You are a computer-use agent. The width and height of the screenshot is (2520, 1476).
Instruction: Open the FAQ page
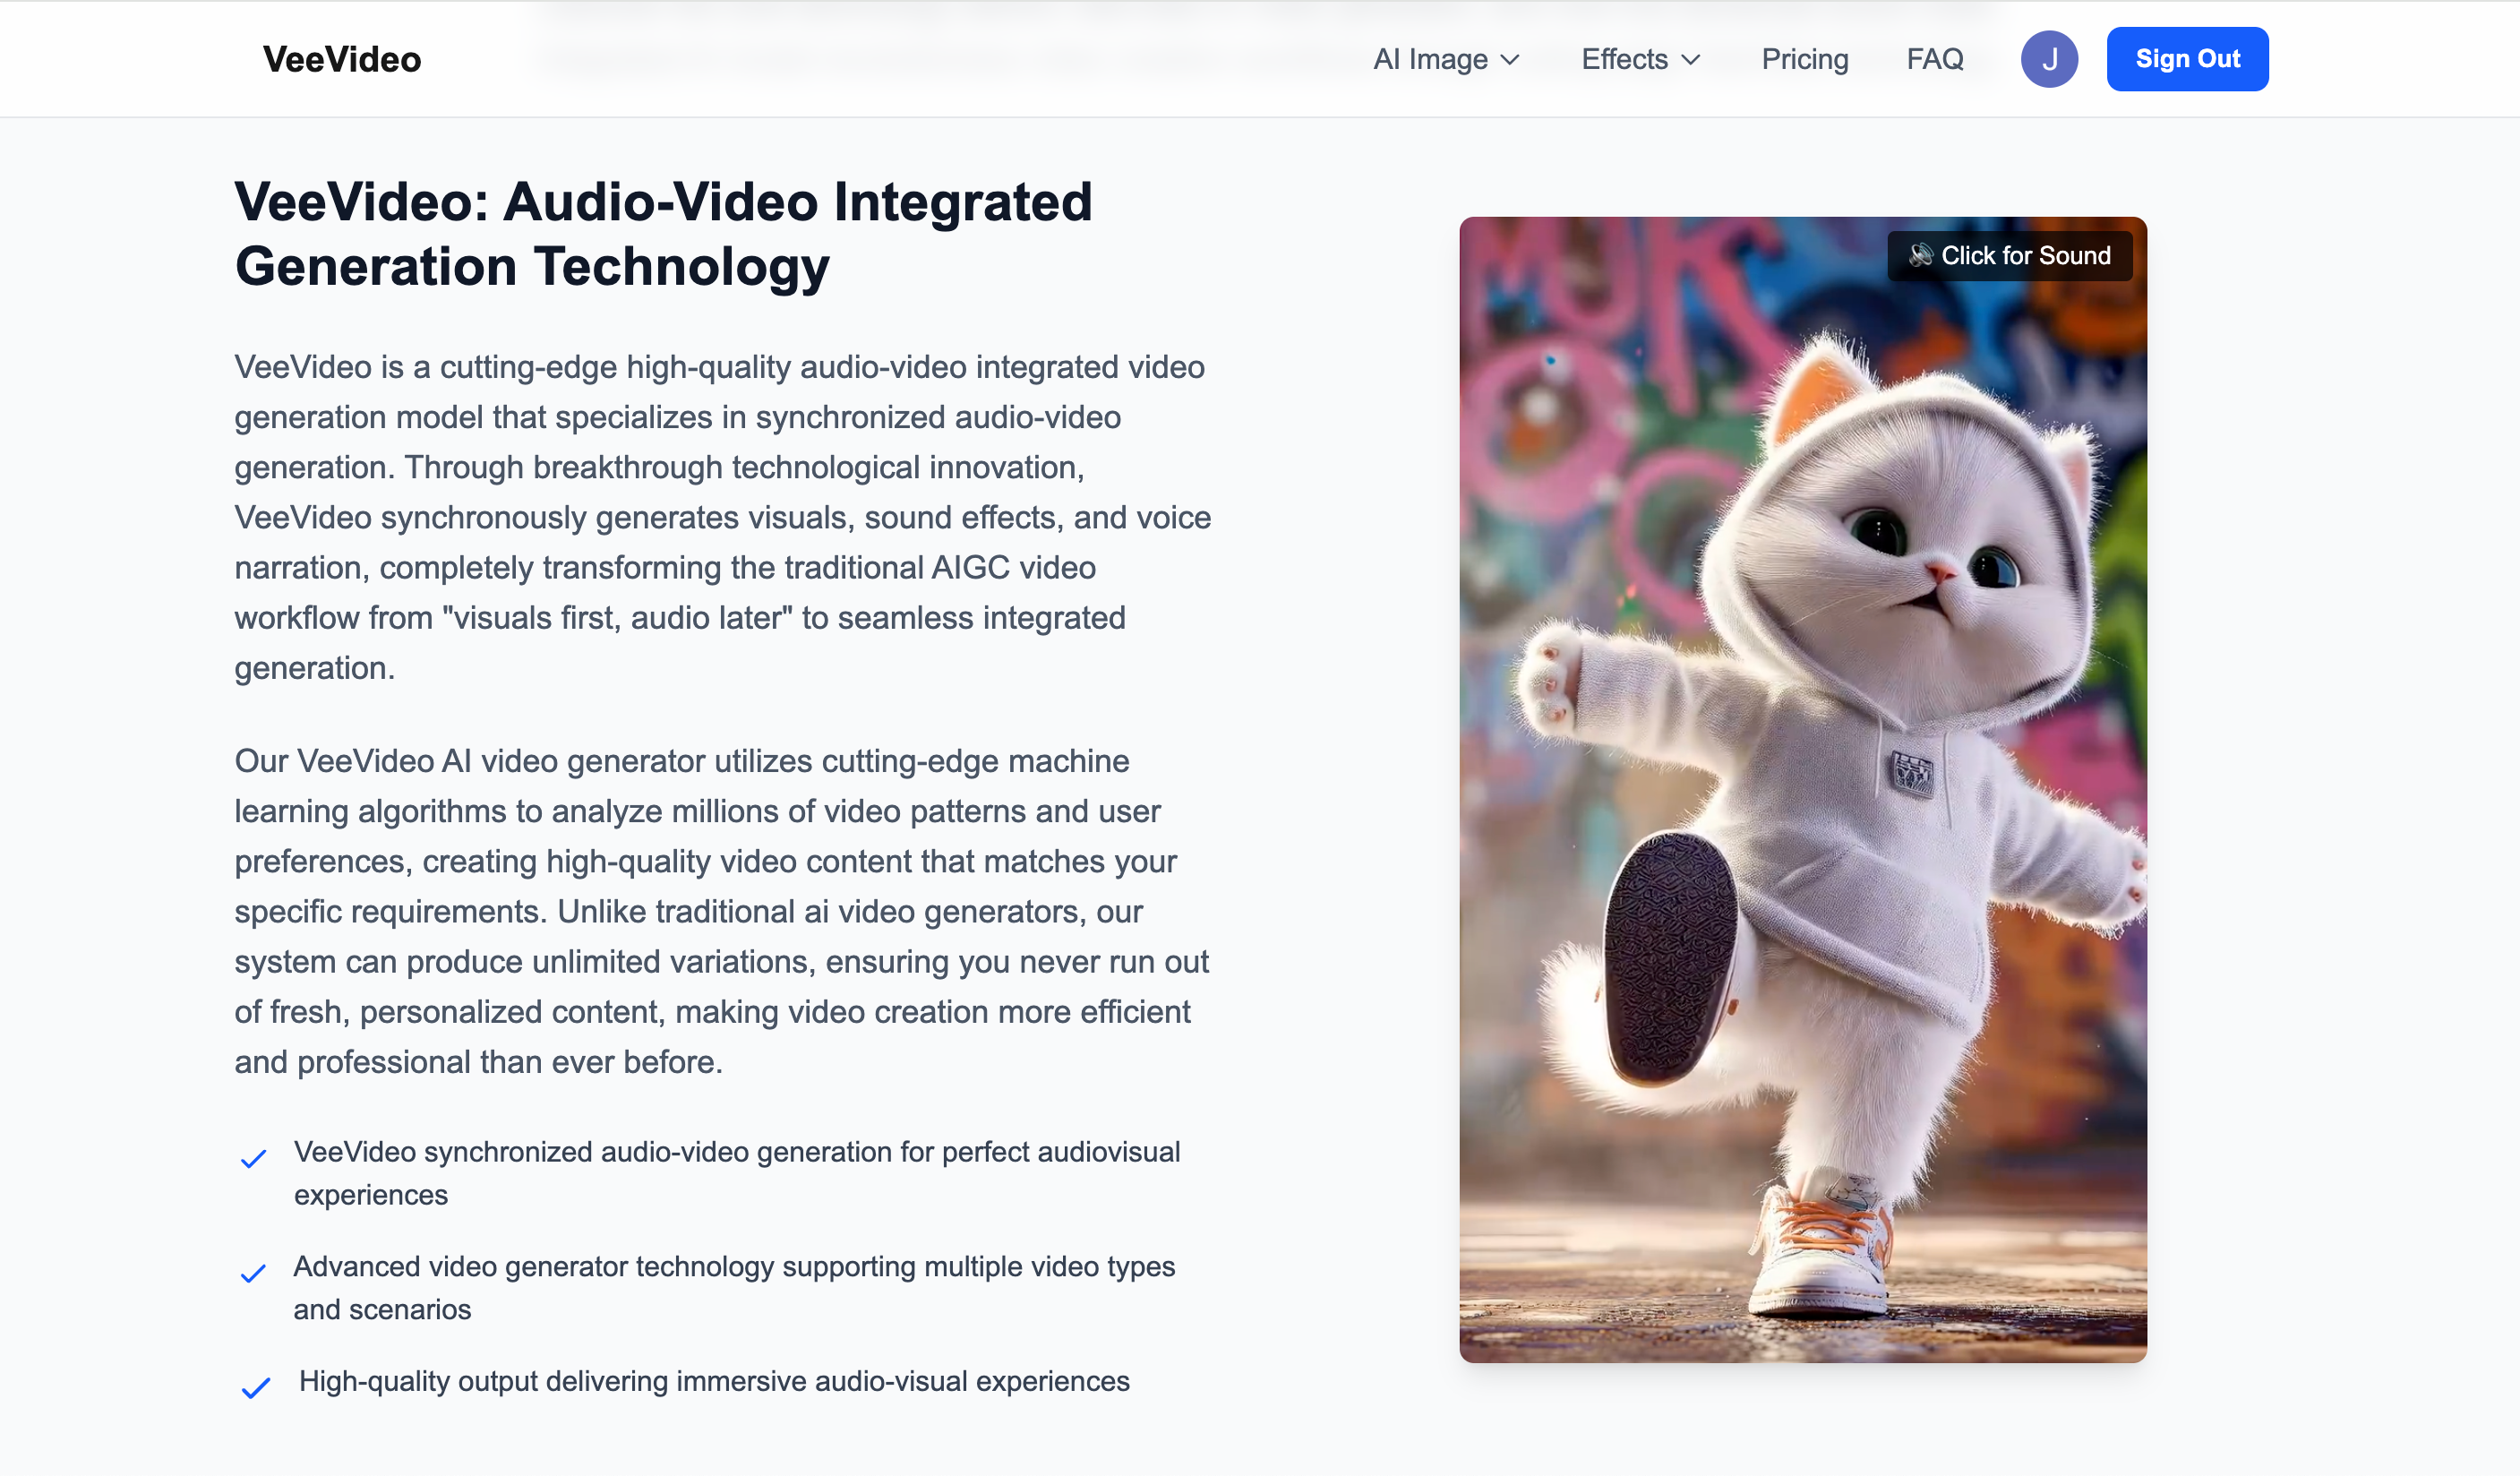(1934, 59)
